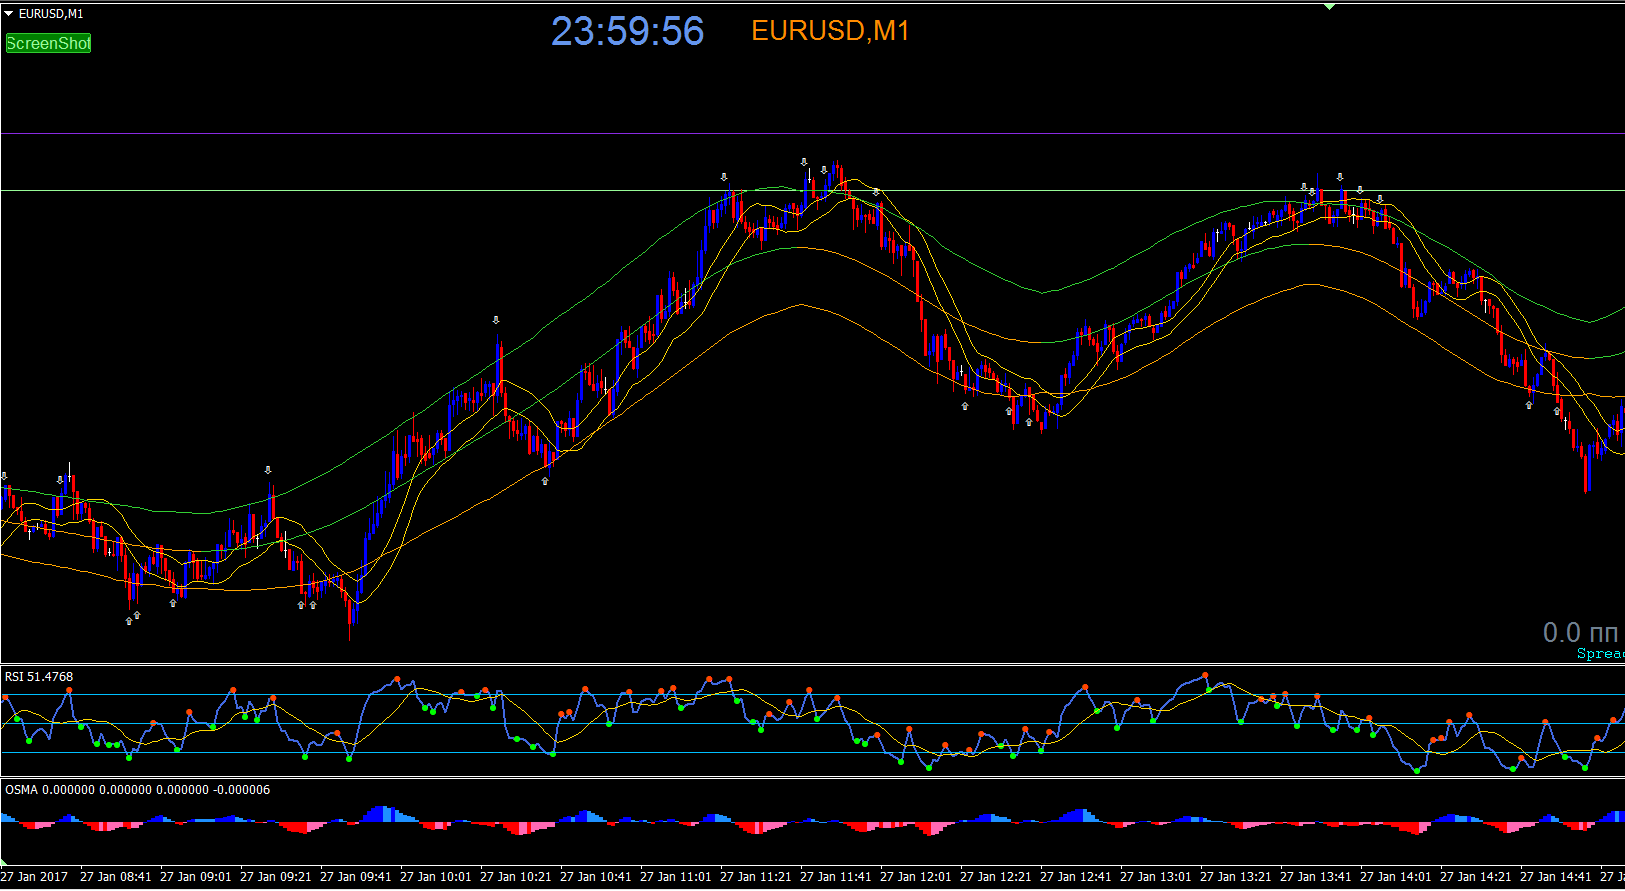Click the 27 Jan 11:41 time label

pos(836,877)
